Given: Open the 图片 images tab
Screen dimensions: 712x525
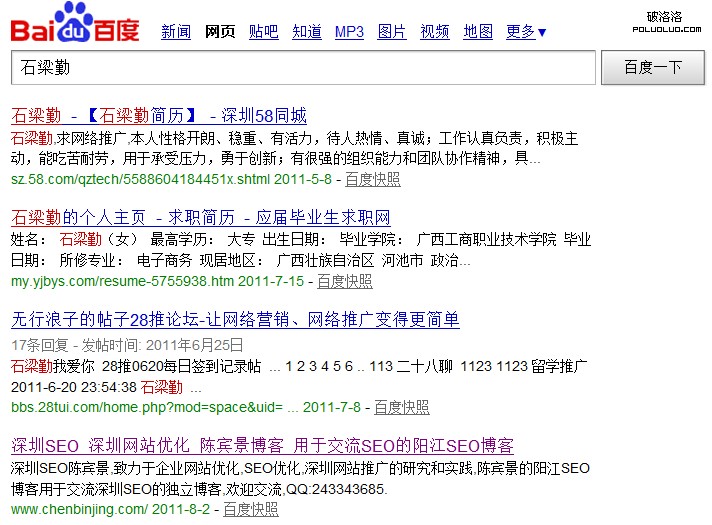Looking at the screenshot, I should [392, 32].
